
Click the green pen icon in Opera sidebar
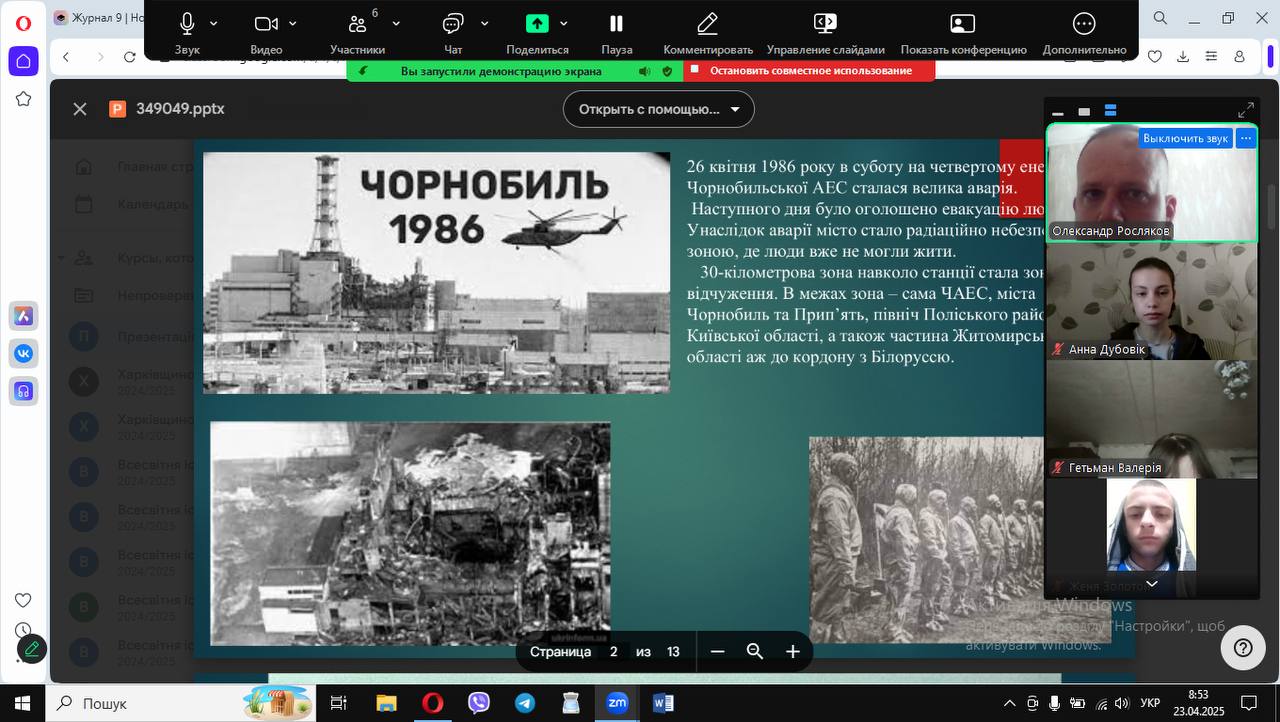32,649
